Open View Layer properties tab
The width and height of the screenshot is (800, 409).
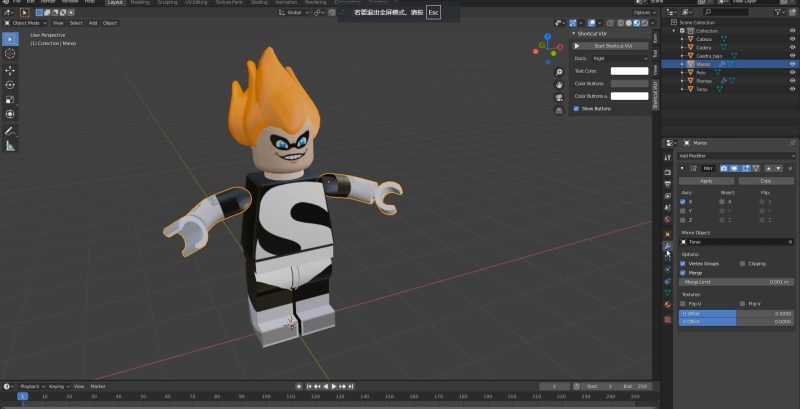tap(667, 196)
